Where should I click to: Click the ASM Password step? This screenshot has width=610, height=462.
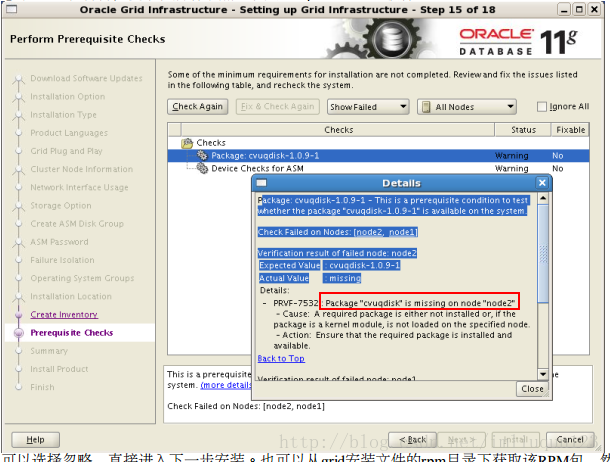pos(59,242)
